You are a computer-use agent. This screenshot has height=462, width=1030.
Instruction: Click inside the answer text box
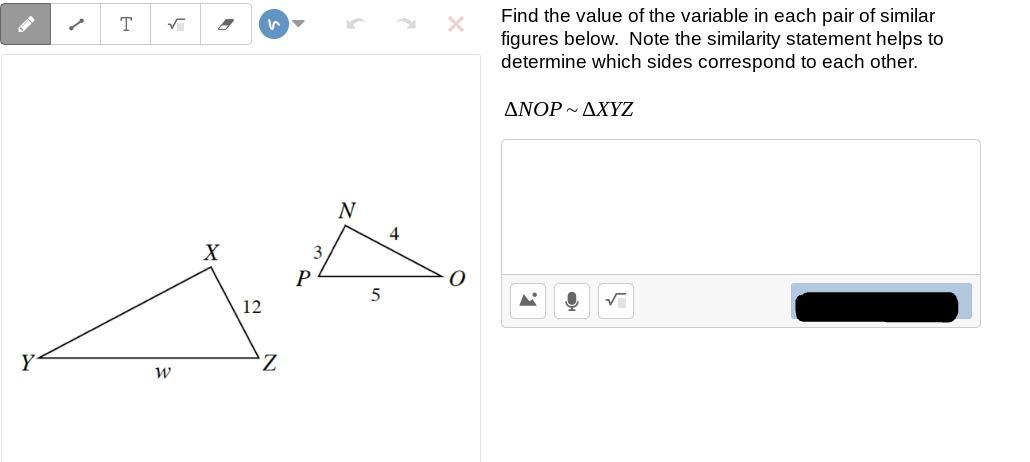(x=740, y=206)
